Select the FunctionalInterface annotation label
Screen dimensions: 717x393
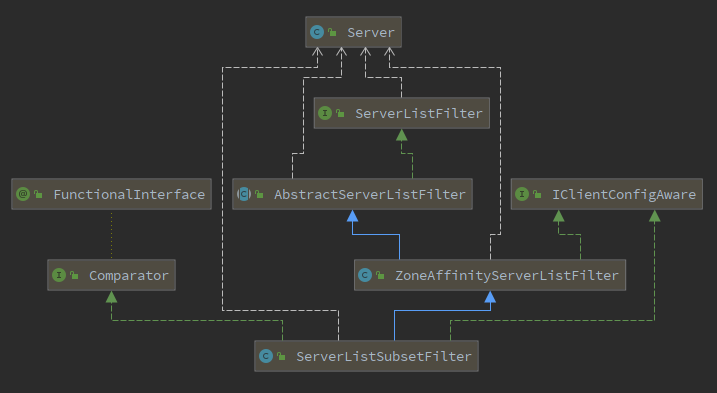tap(129, 194)
